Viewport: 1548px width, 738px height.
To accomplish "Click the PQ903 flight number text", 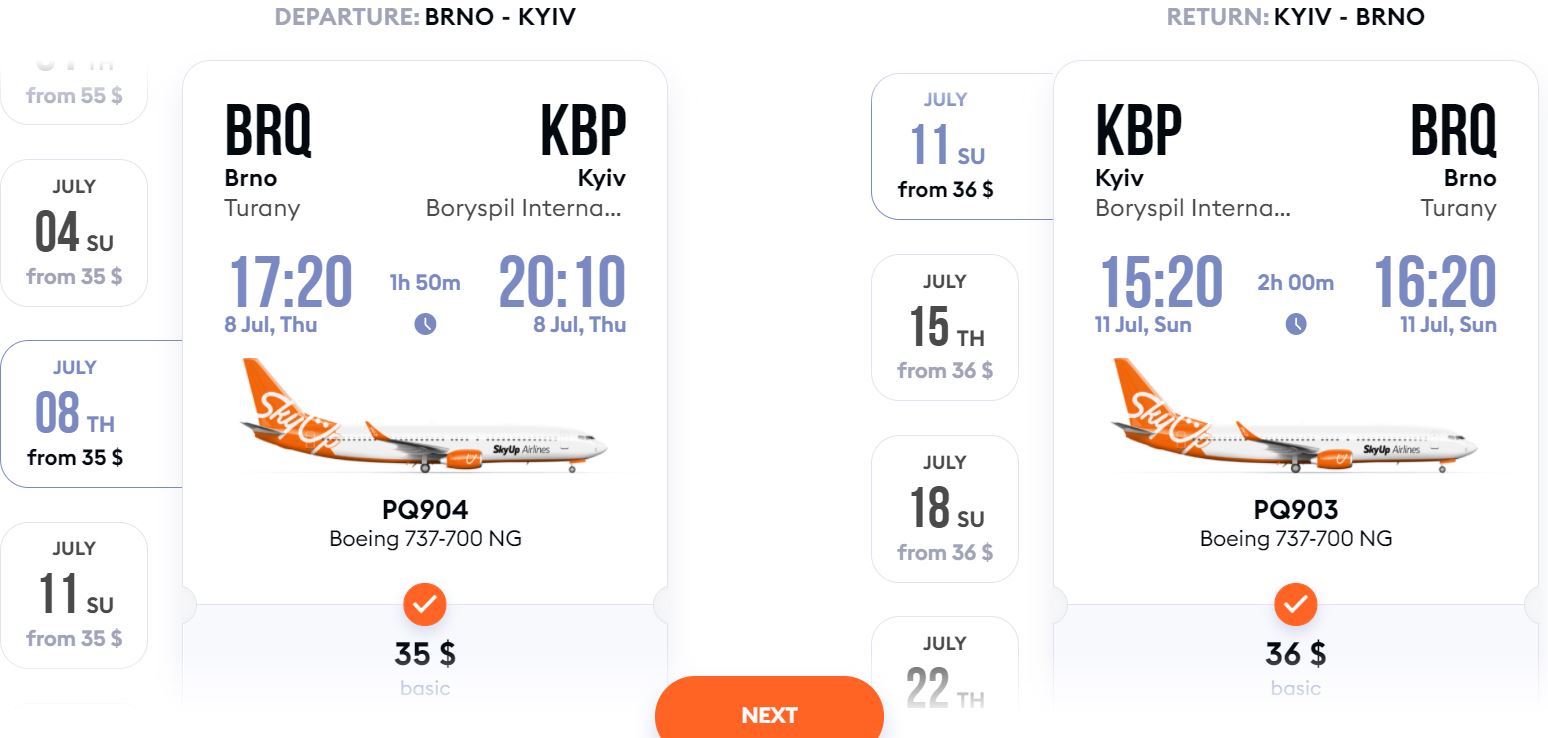I will 1296,510.
